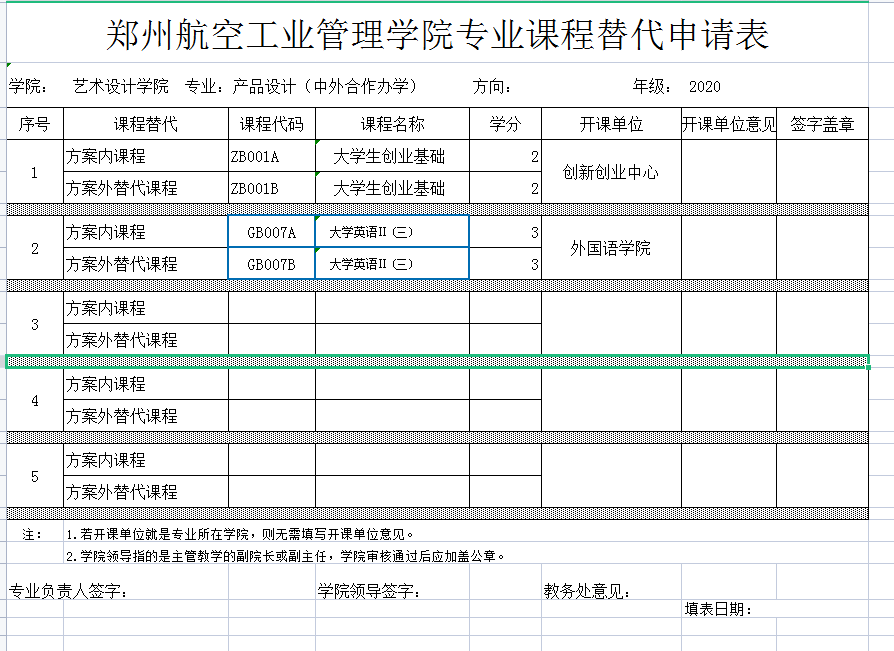Click the 签字盖章 header cell
This screenshot has width=894, height=651.
click(x=822, y=124)
